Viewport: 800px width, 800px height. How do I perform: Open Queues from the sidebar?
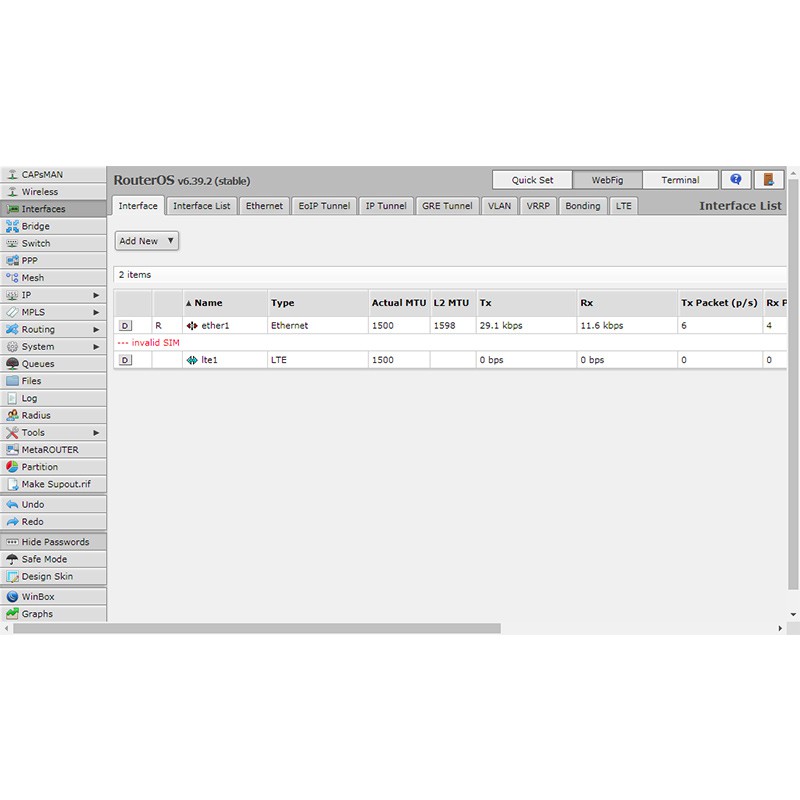pyautogui.click(x=38, y=364)
